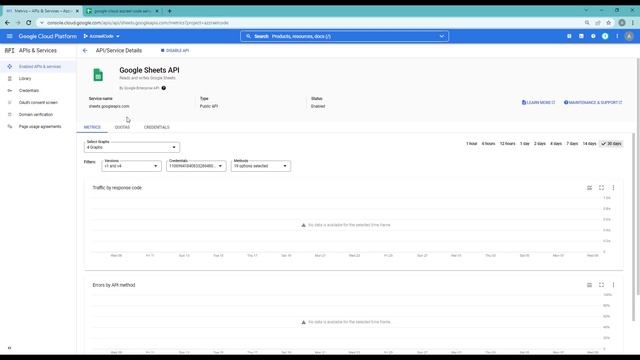Open a new browser tab
Screen dimensions: 640x360
tap(169, 11)
